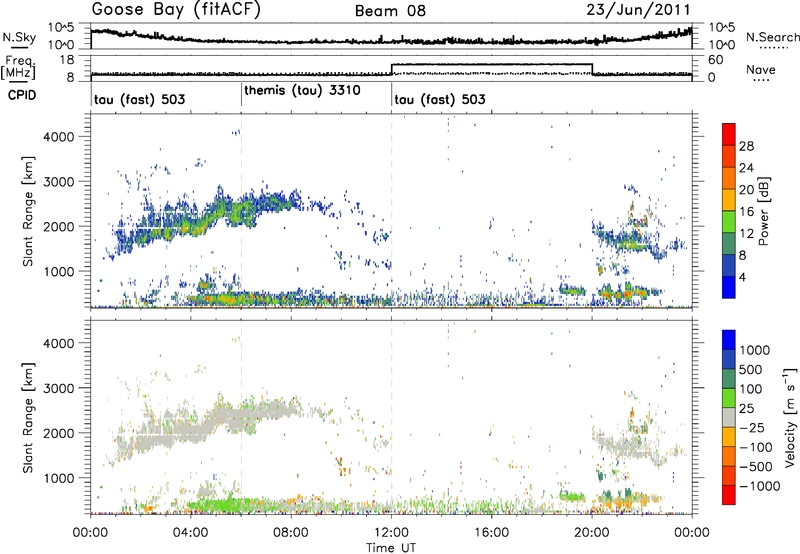The width and height of the screenshot is (800, 554).
Task: Click the 'N.Search' legend label
Action: 772,37
